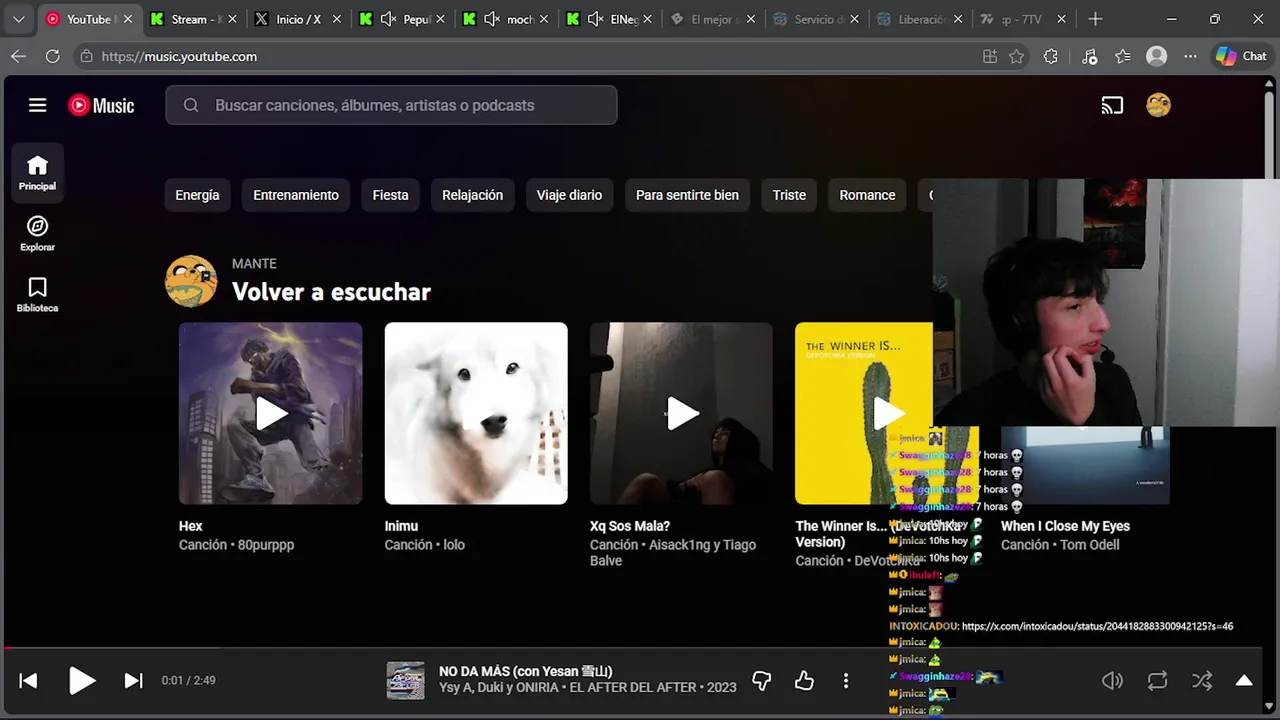Screen dimensions: 1280x720
Task: Play the Hex song thumbnail
Action: coord(270,413)
